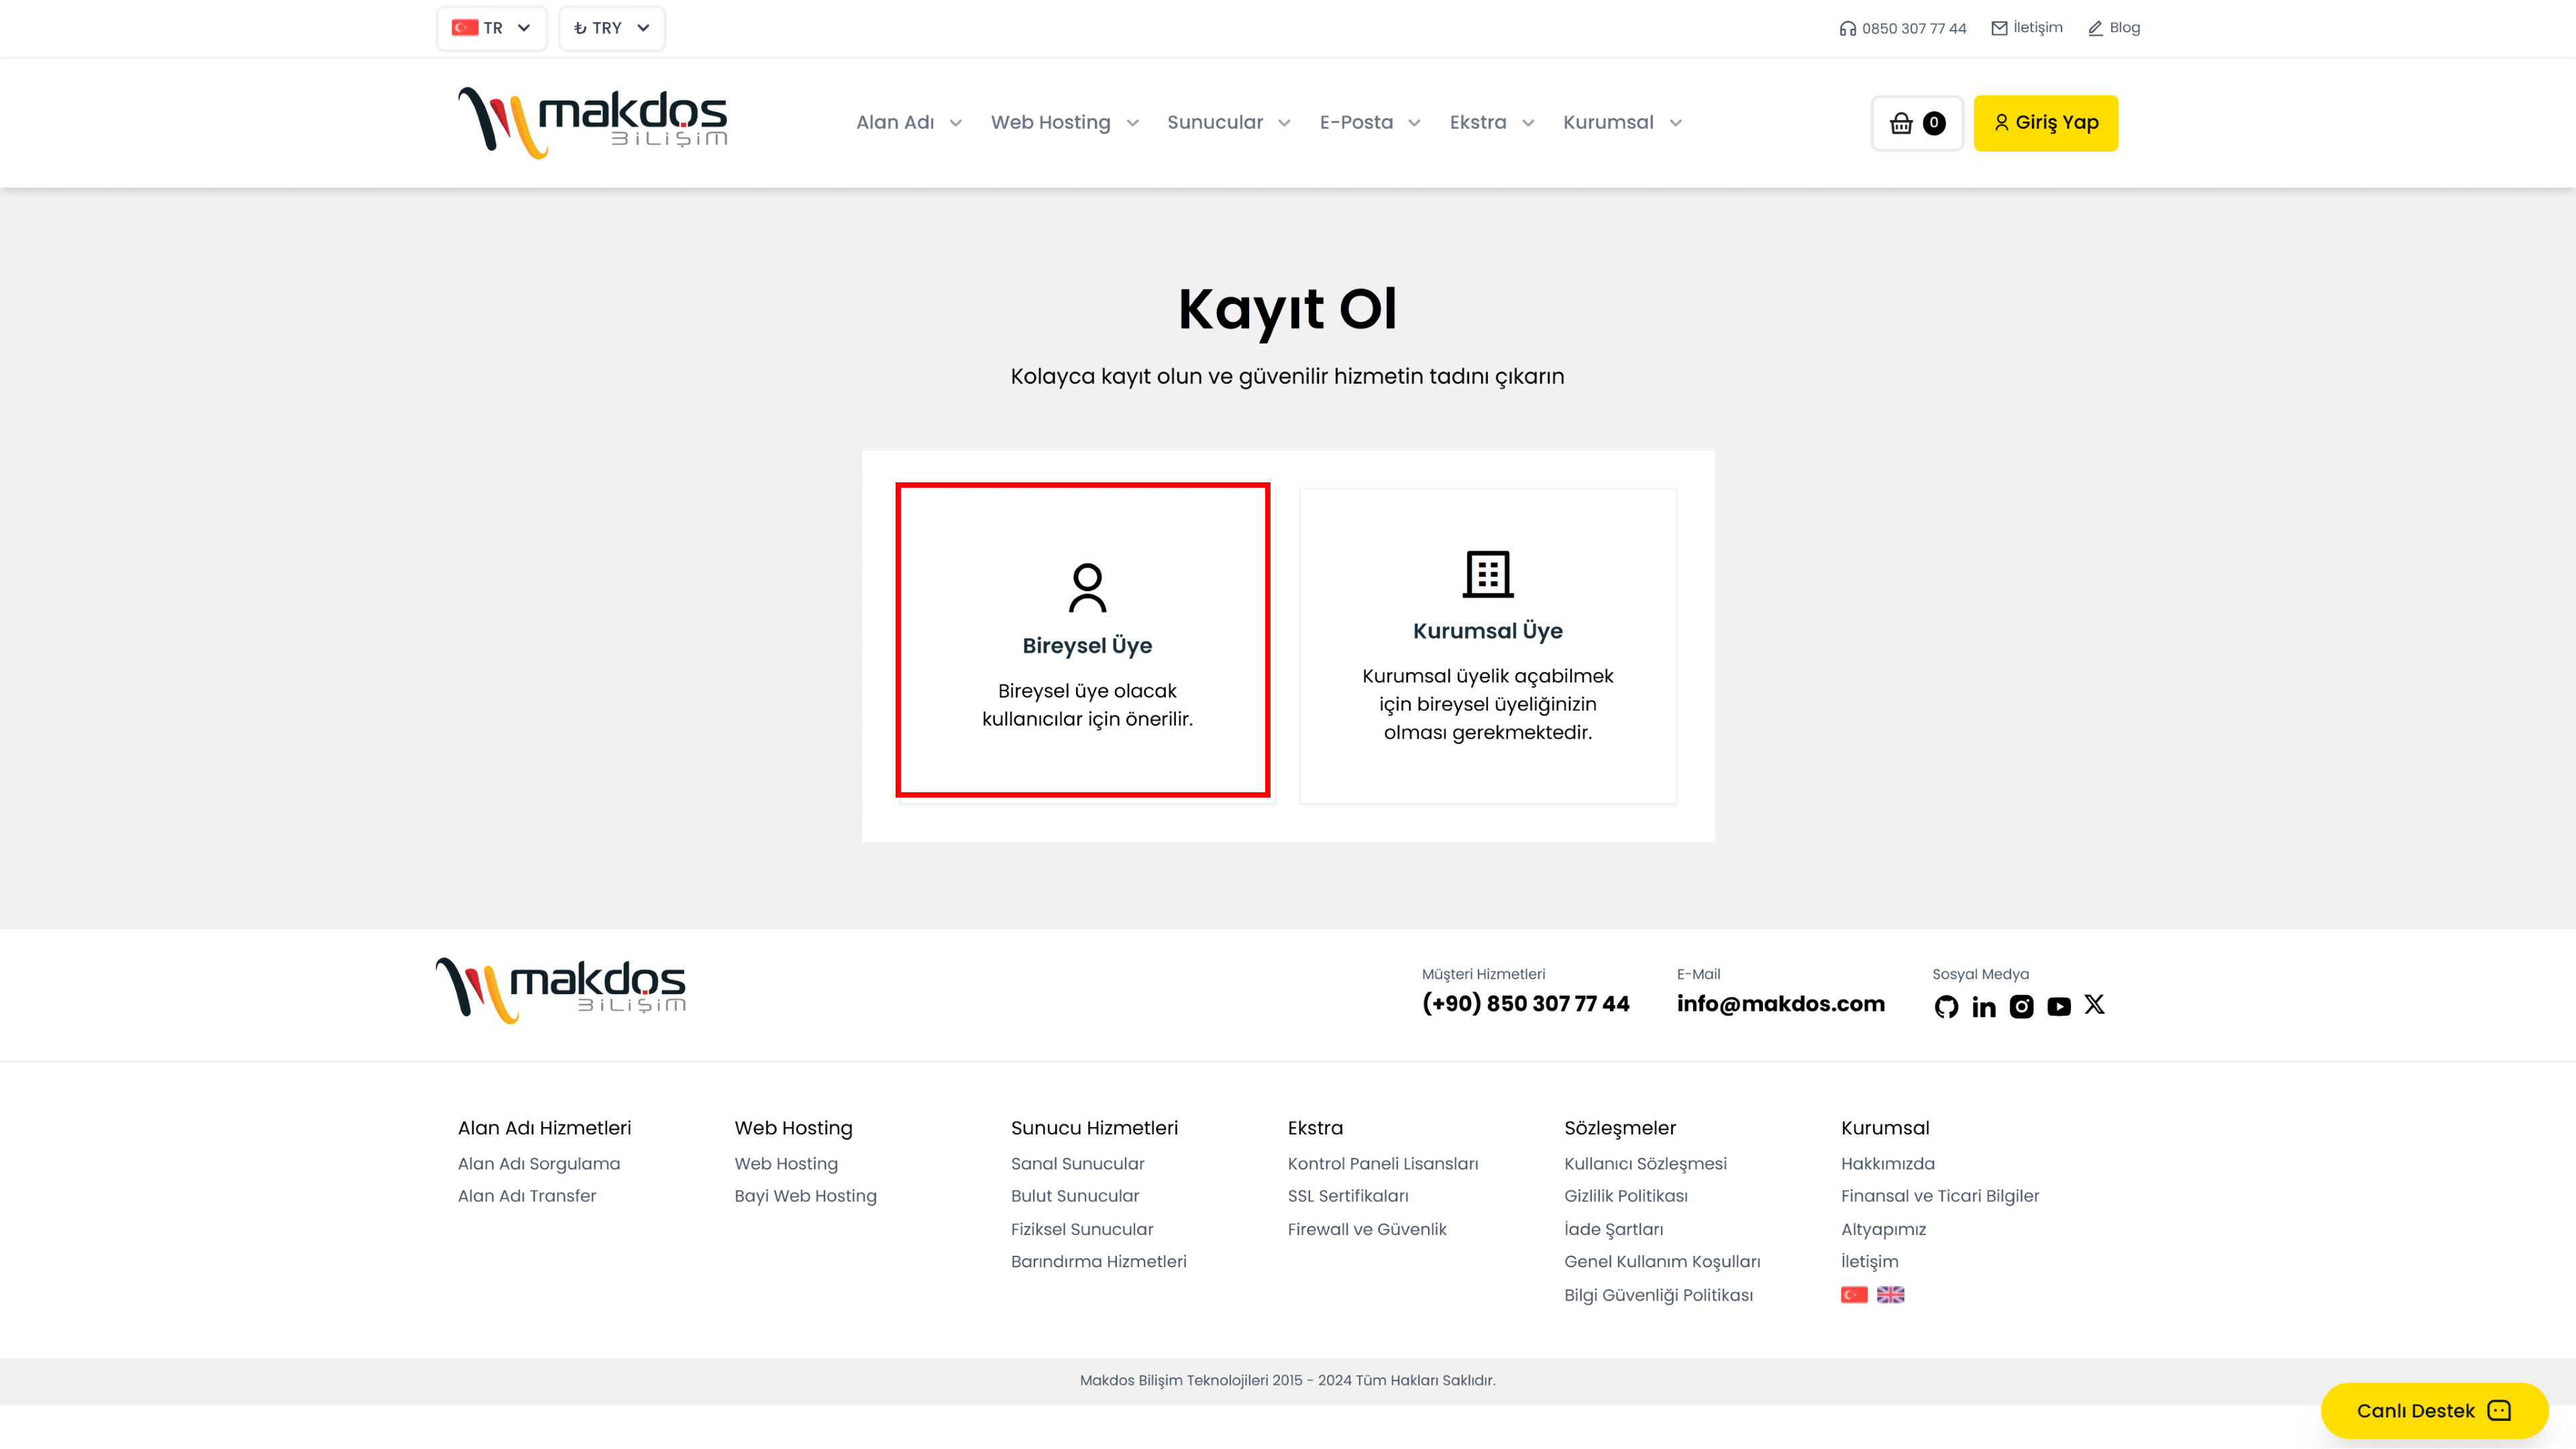Open the Instagram social media icon
The width and height of the screenshot is (2576, 1449).
pos(2021,1006)
